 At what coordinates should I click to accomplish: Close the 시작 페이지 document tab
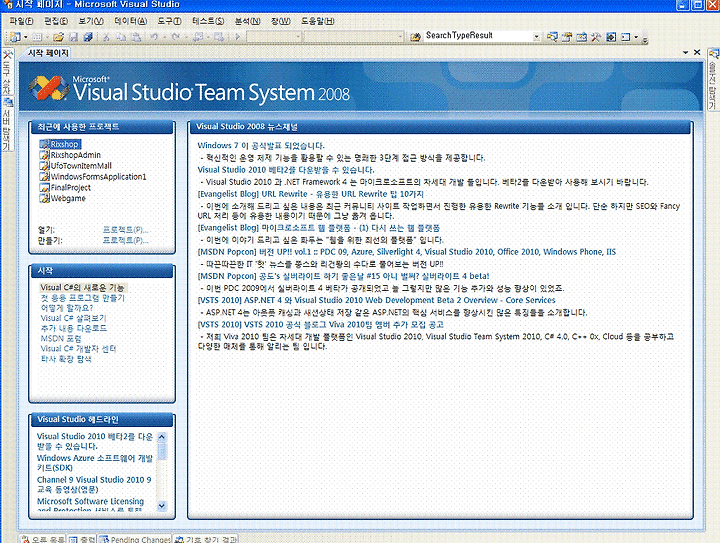click(x=697, y=52)
